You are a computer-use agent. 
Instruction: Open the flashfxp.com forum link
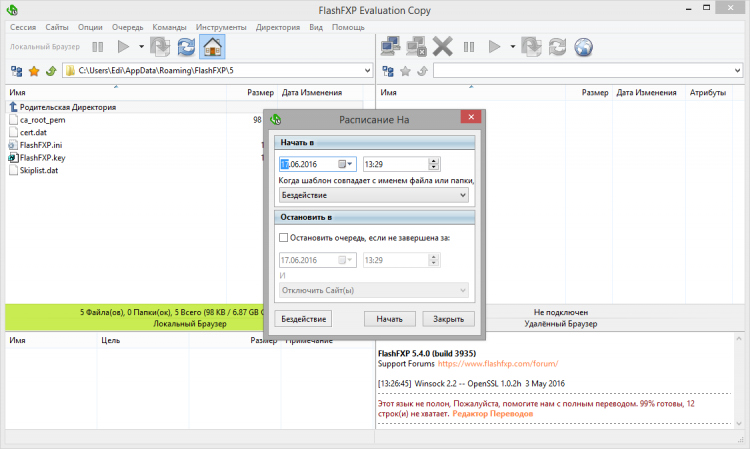497,364
